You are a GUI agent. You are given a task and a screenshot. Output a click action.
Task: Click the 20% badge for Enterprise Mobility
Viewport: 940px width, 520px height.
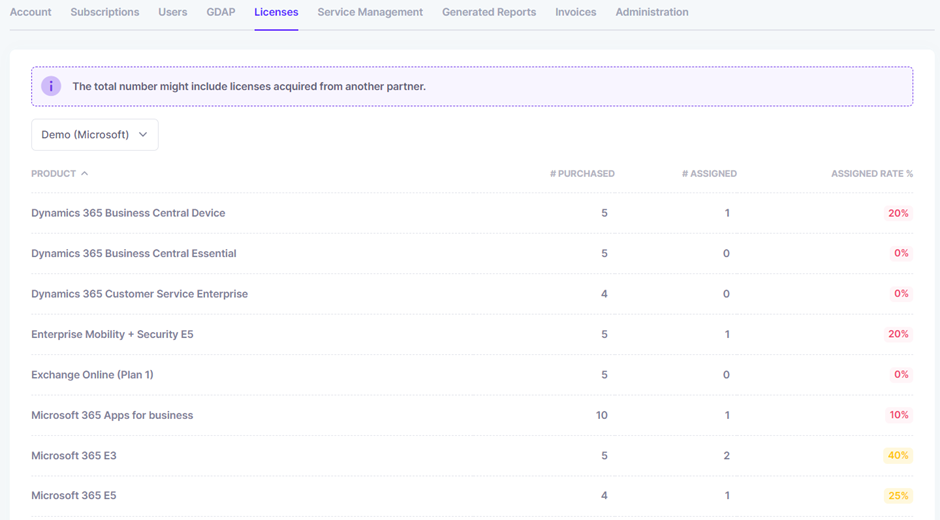[x=898, y=334]
